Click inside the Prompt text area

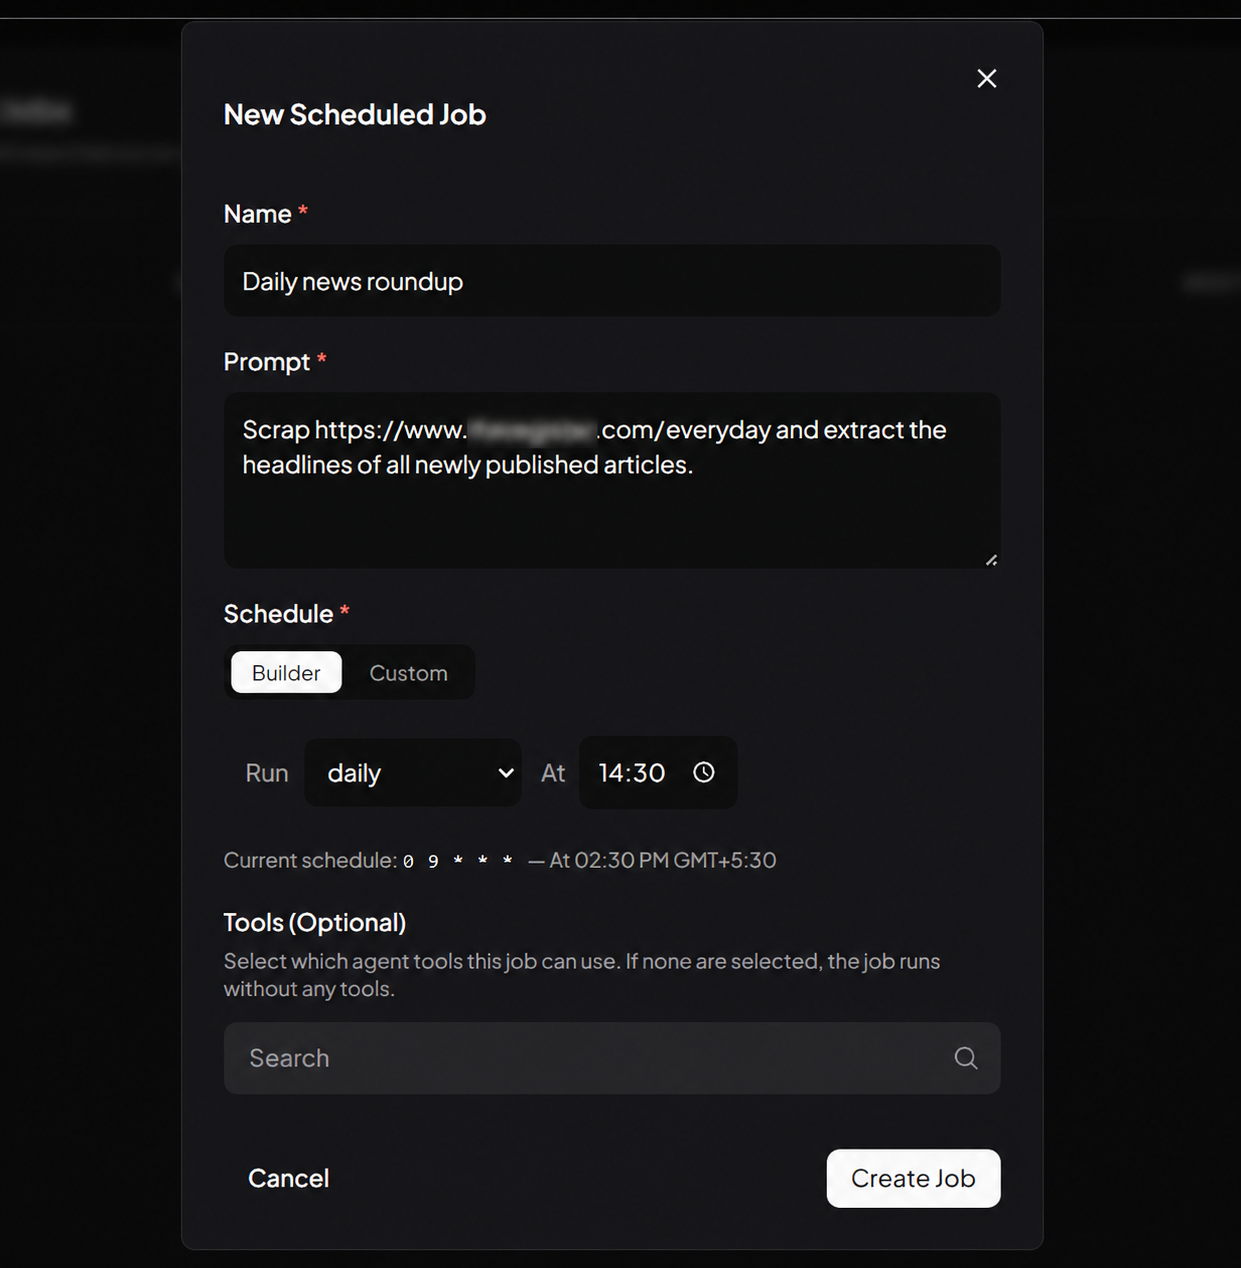pyautogui.click(x=612, y=481)
